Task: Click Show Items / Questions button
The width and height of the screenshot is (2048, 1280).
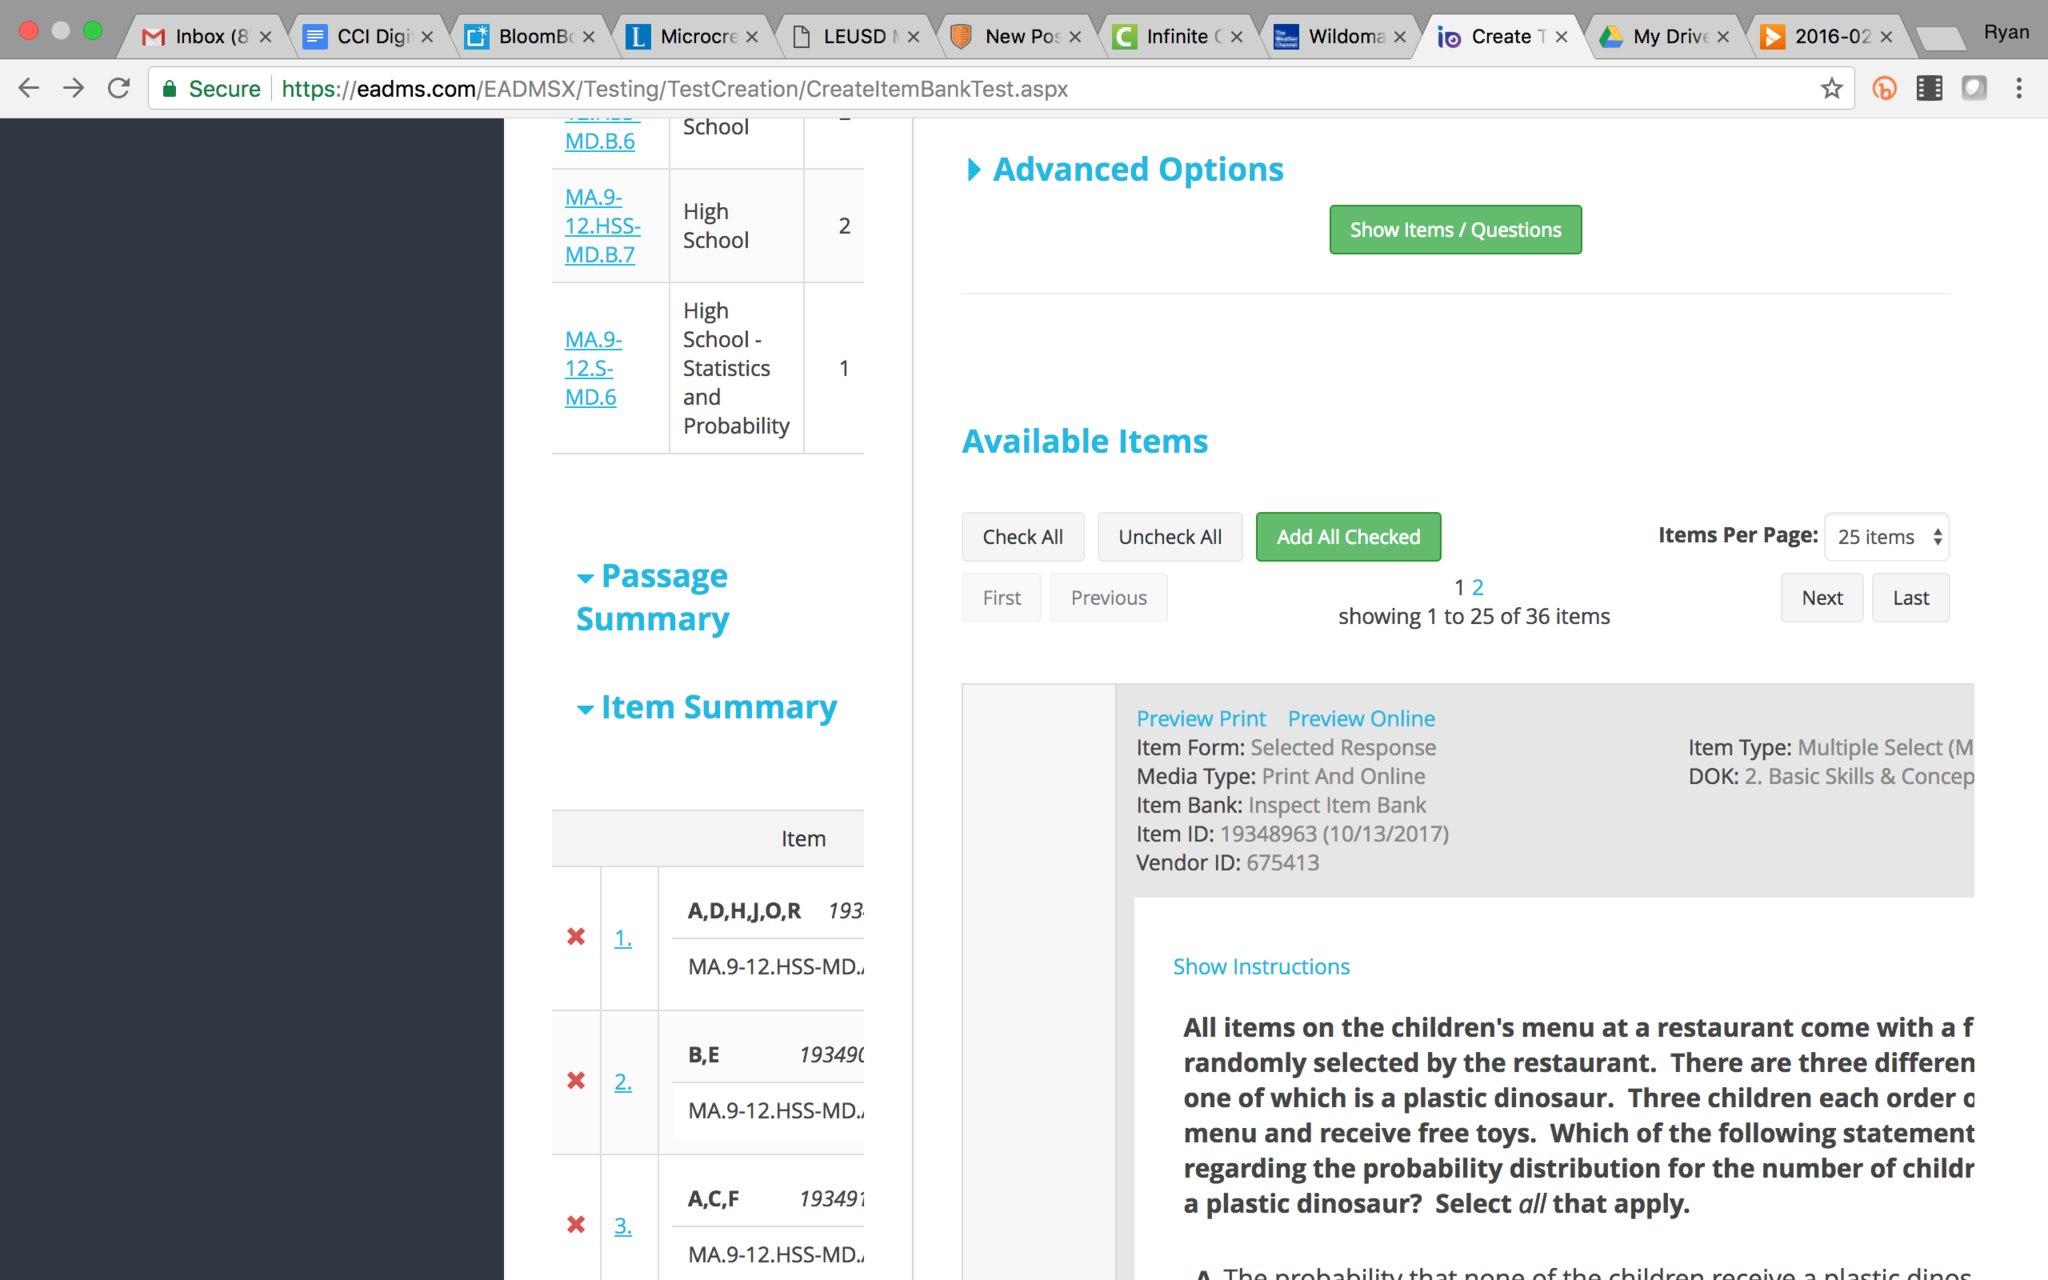Action: 1455,230
